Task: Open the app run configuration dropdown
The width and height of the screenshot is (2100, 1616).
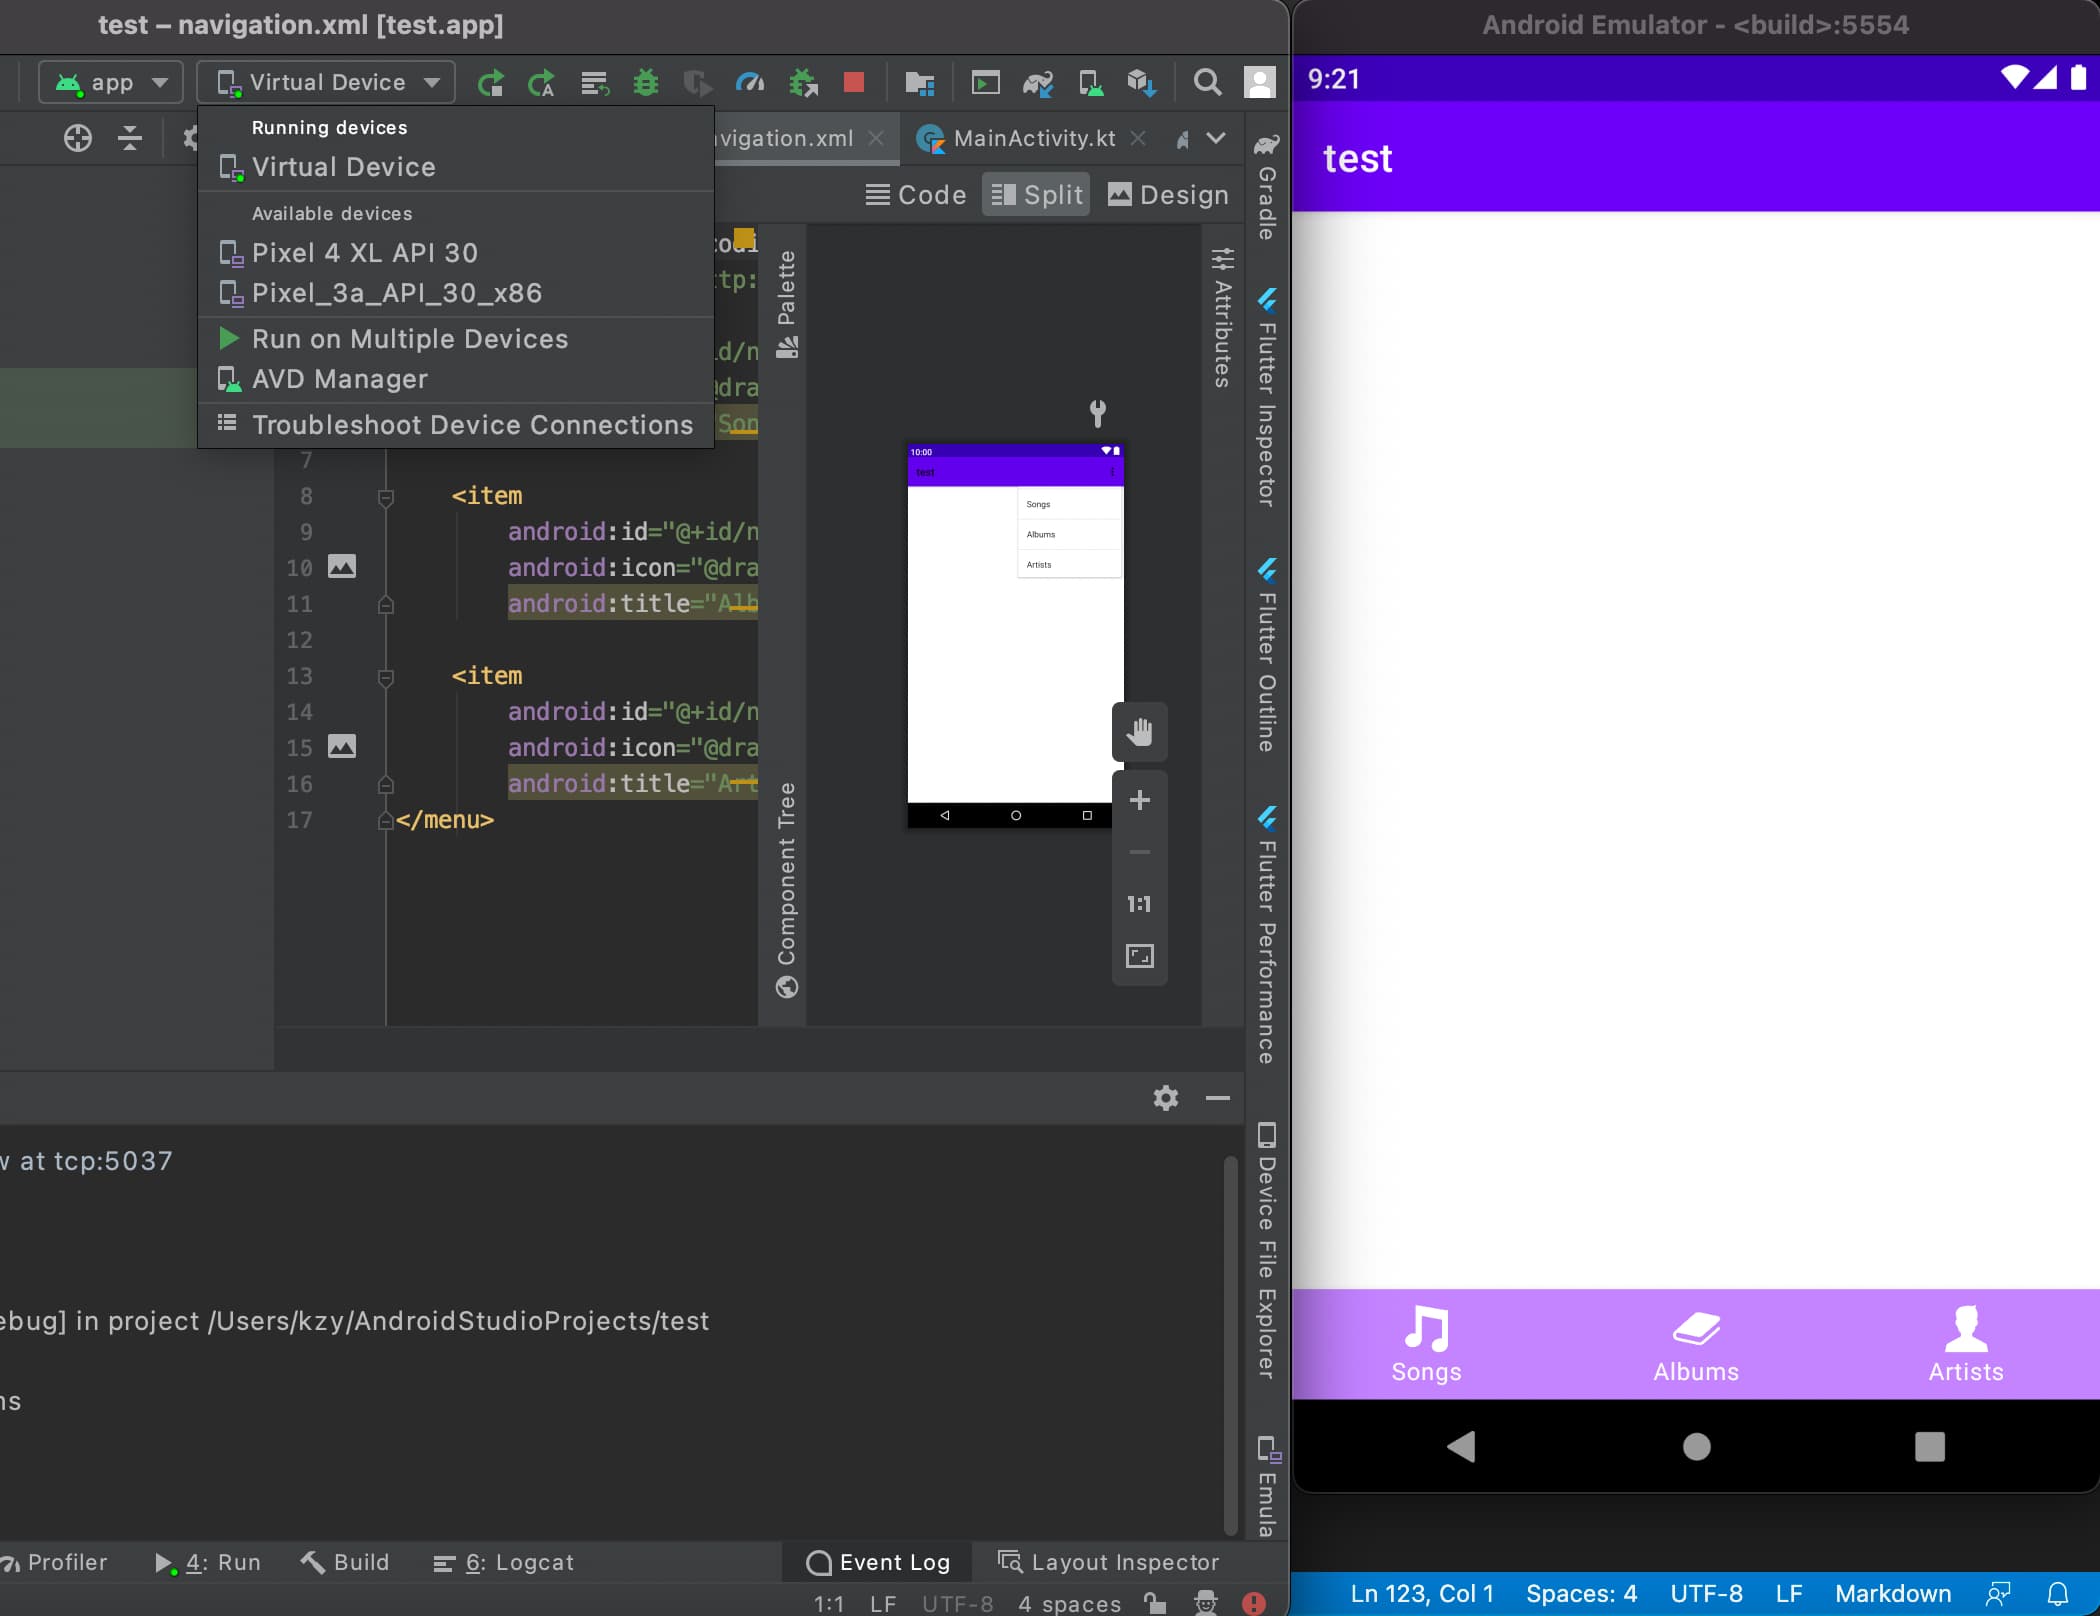Action: (111, 83)
